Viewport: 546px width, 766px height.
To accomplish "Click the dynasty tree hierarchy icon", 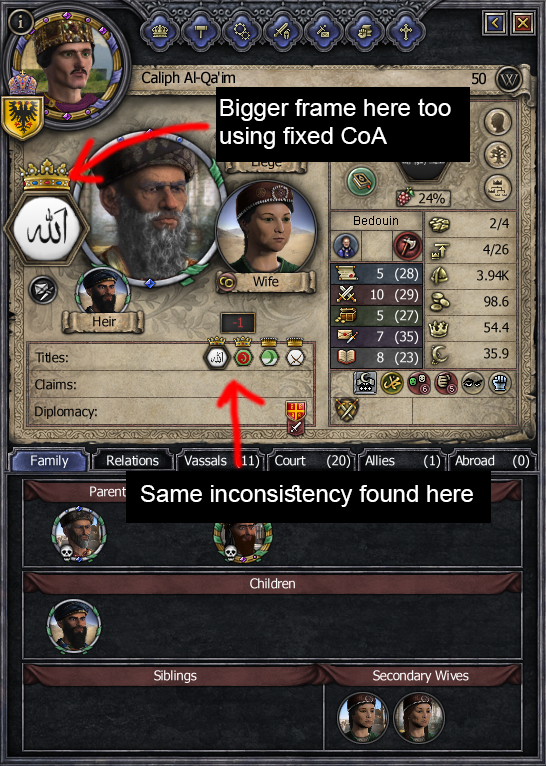I will (x=498, y=188).
